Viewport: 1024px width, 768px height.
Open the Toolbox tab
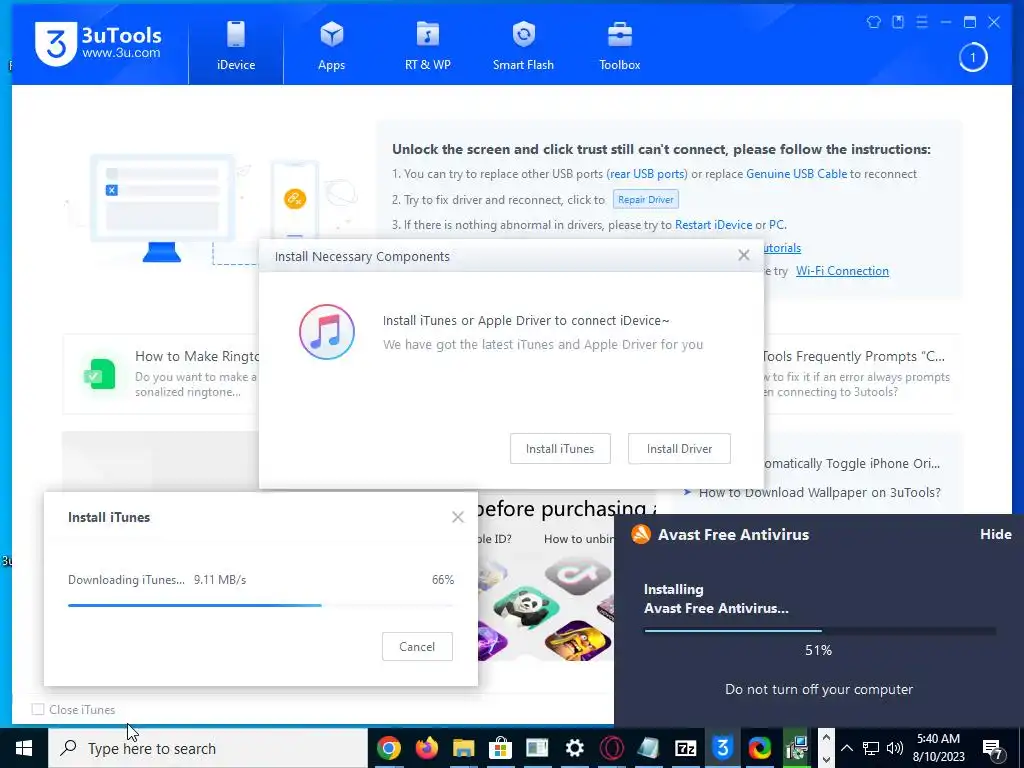(x=619, y=46)
